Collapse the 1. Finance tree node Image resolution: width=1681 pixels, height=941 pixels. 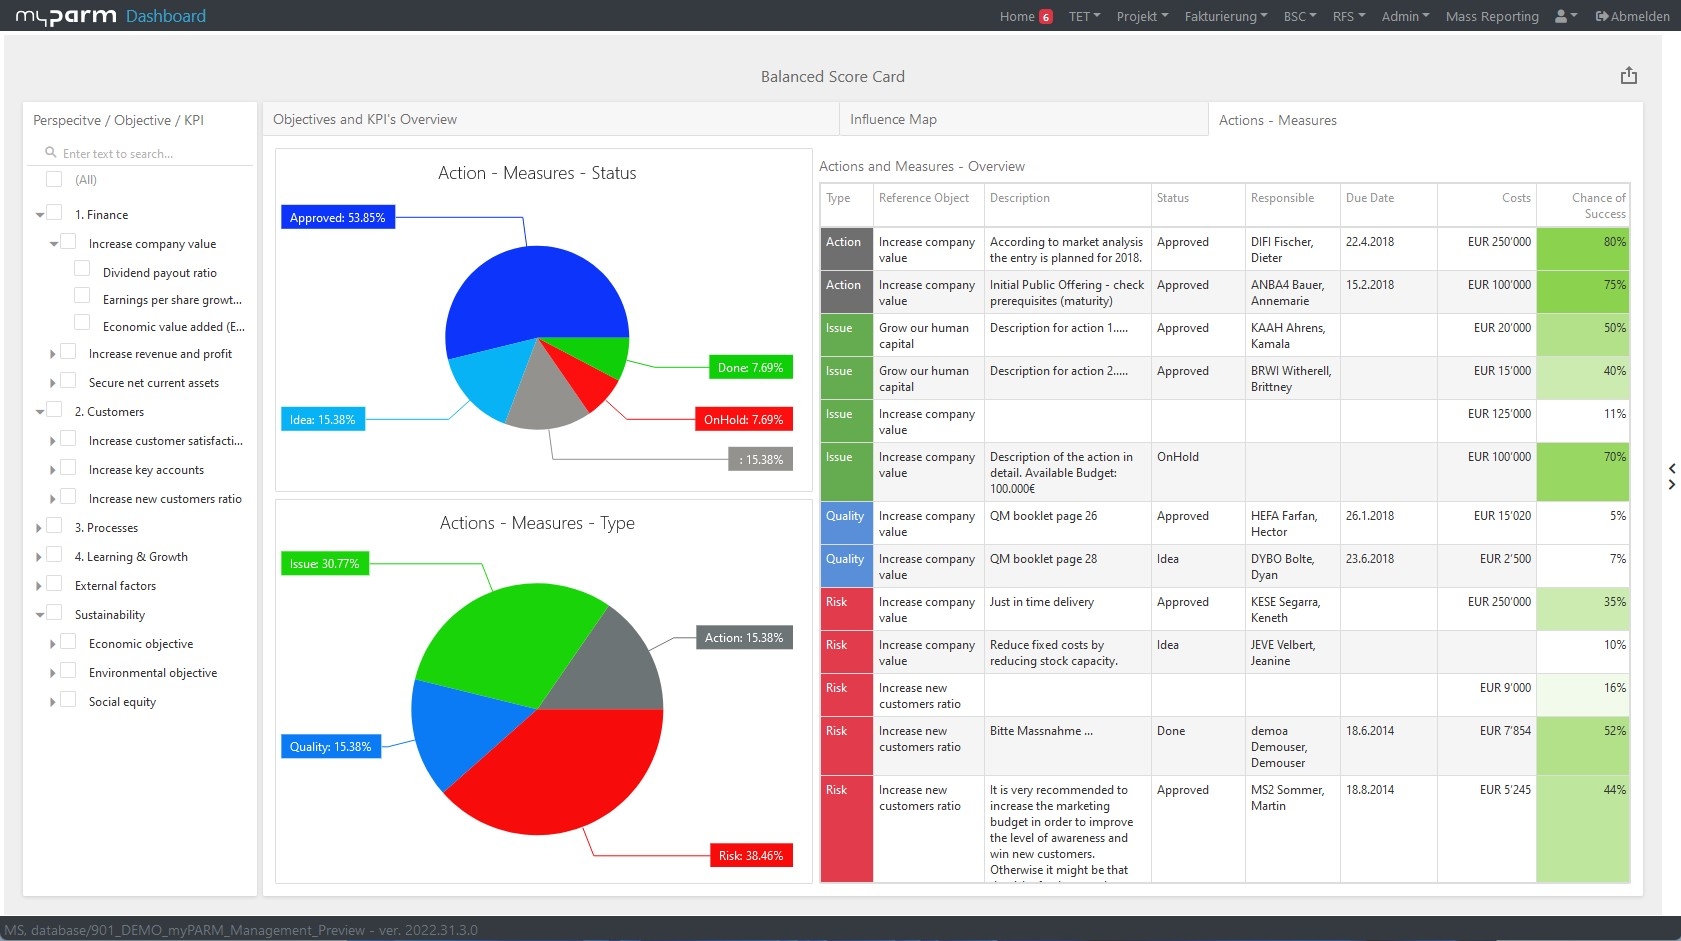coord(40,215)
